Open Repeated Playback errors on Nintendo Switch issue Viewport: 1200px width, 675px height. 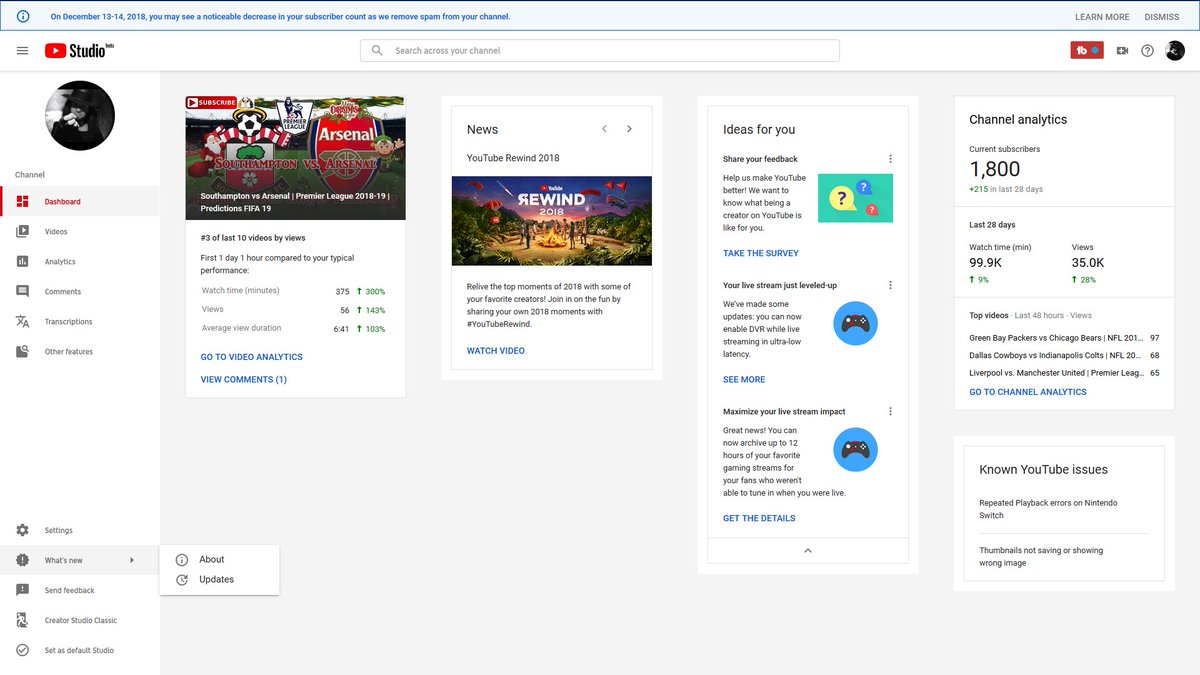[1048, 509]
